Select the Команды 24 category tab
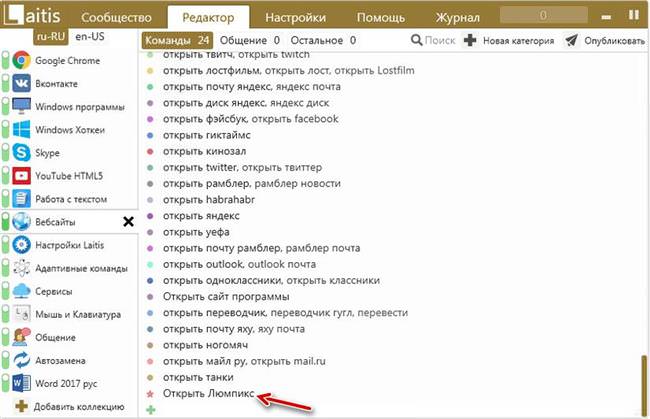 [x=177, y=40]
